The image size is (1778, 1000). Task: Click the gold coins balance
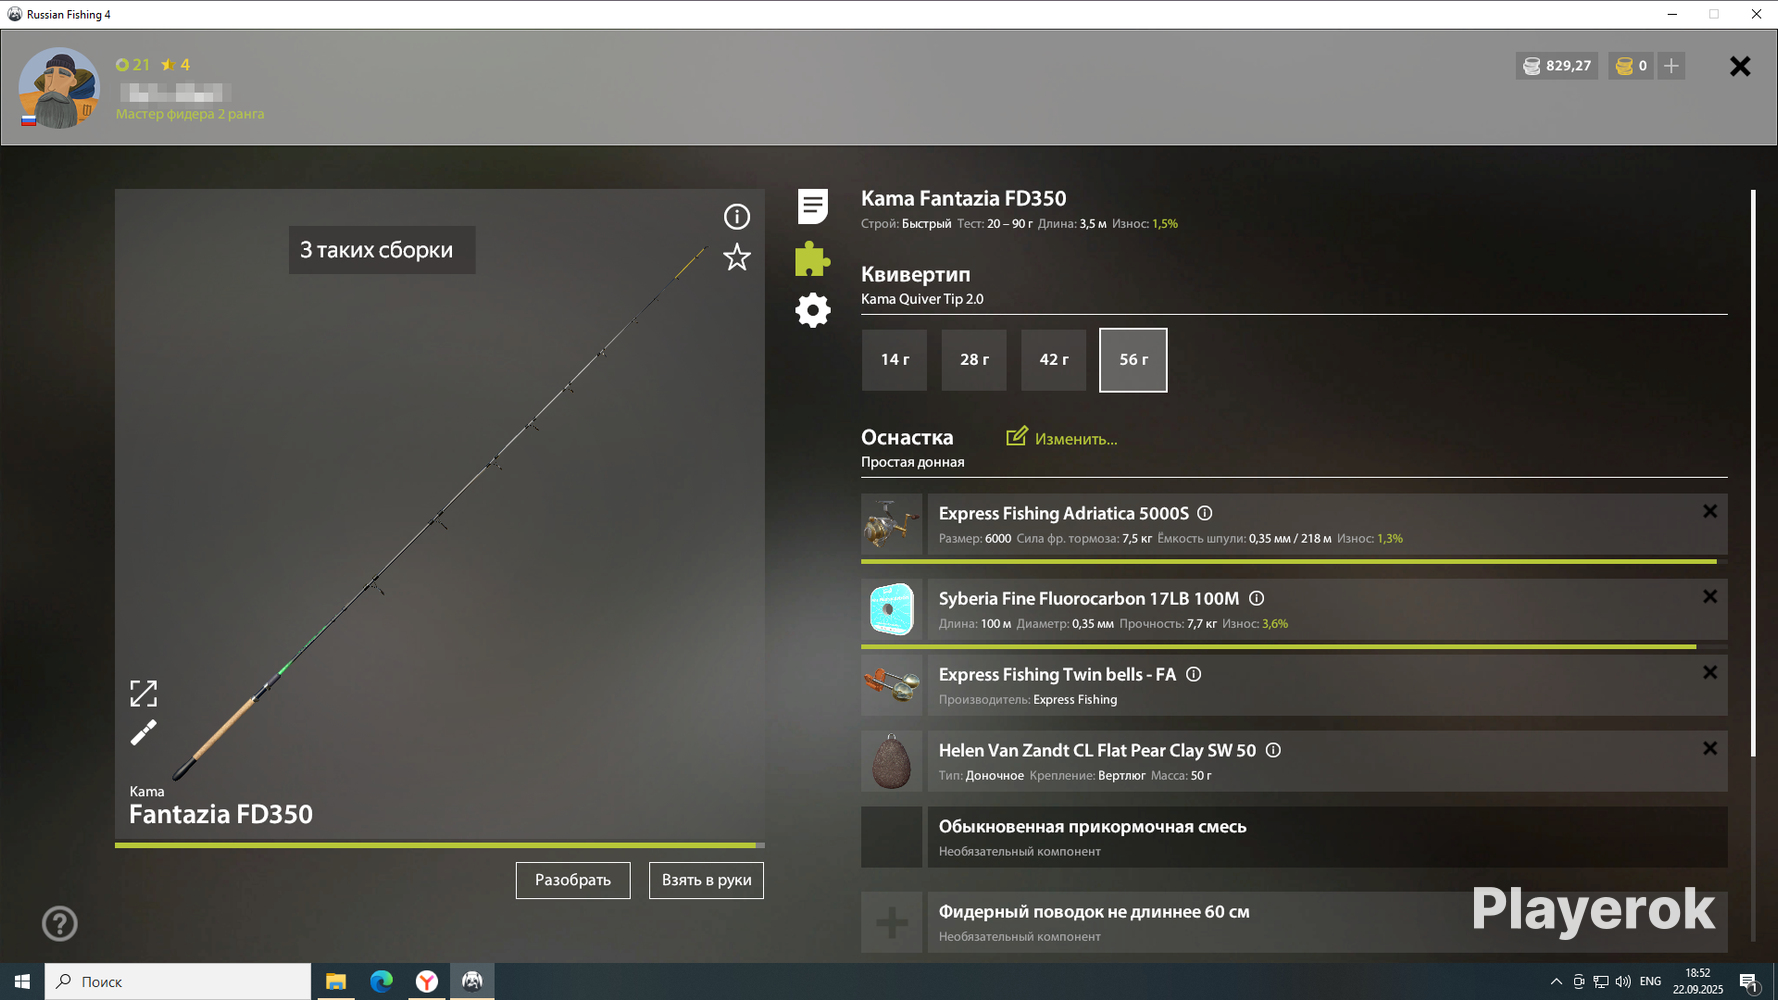pyautogui.click(x=1631, y=66)
